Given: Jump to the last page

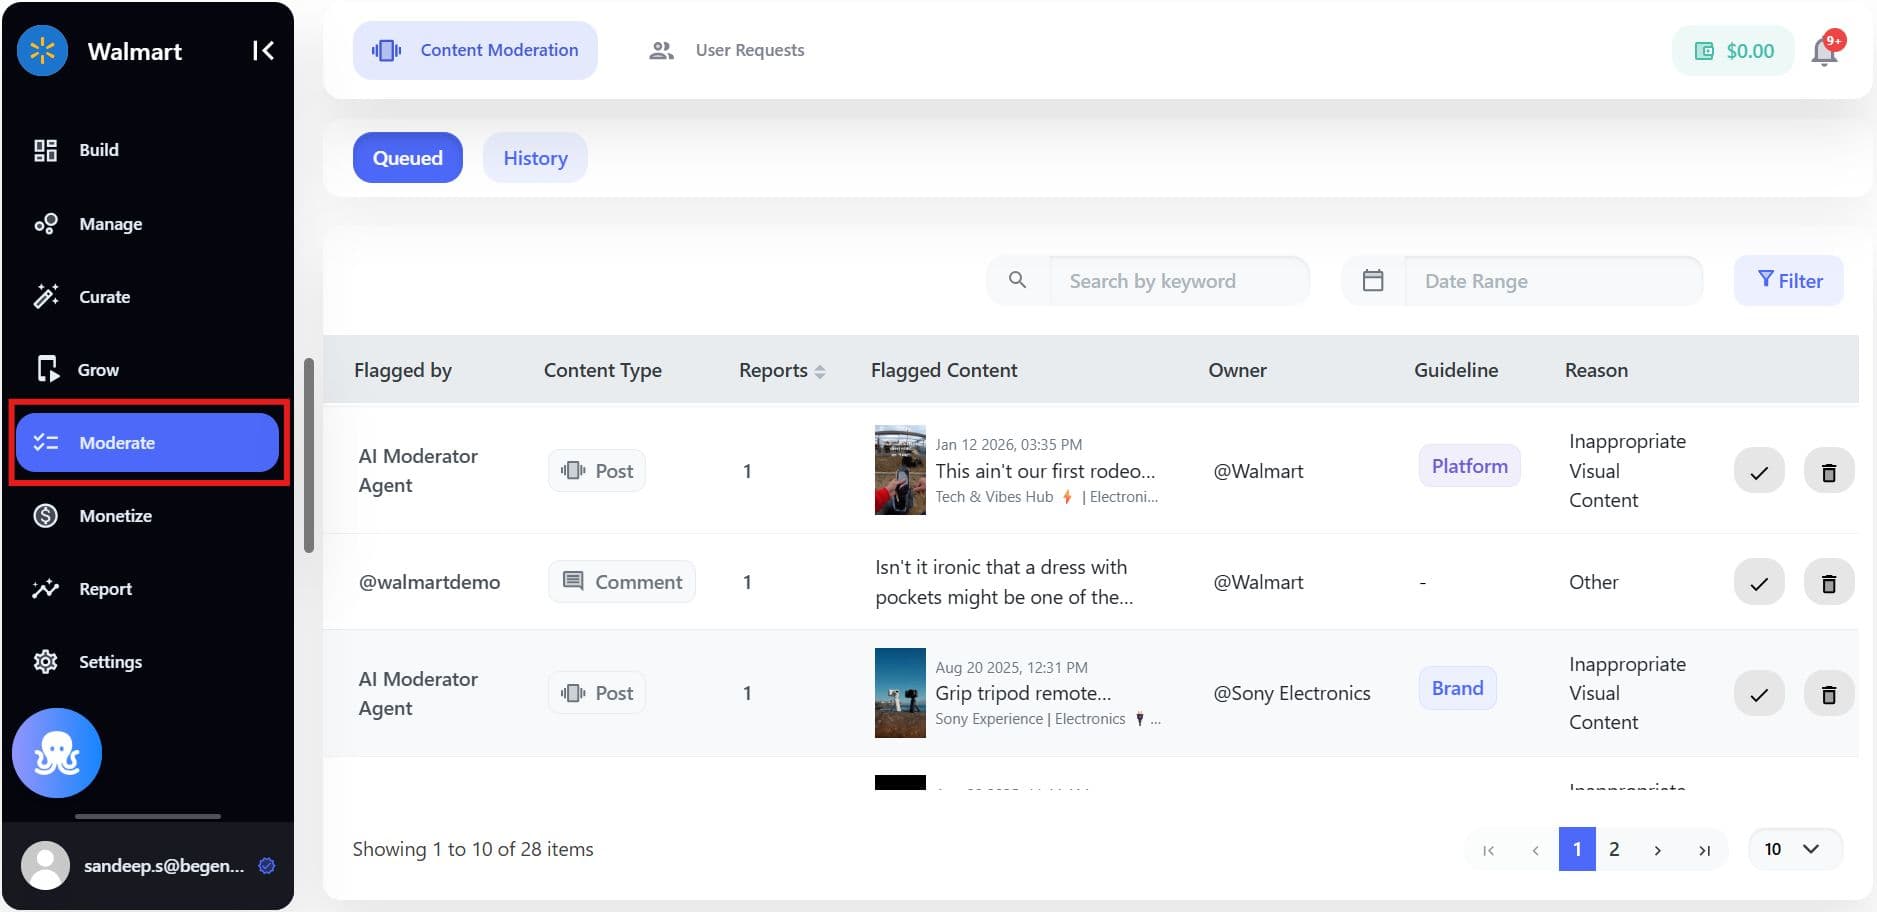Looking at the screenshot, I should pos(1704,850).
